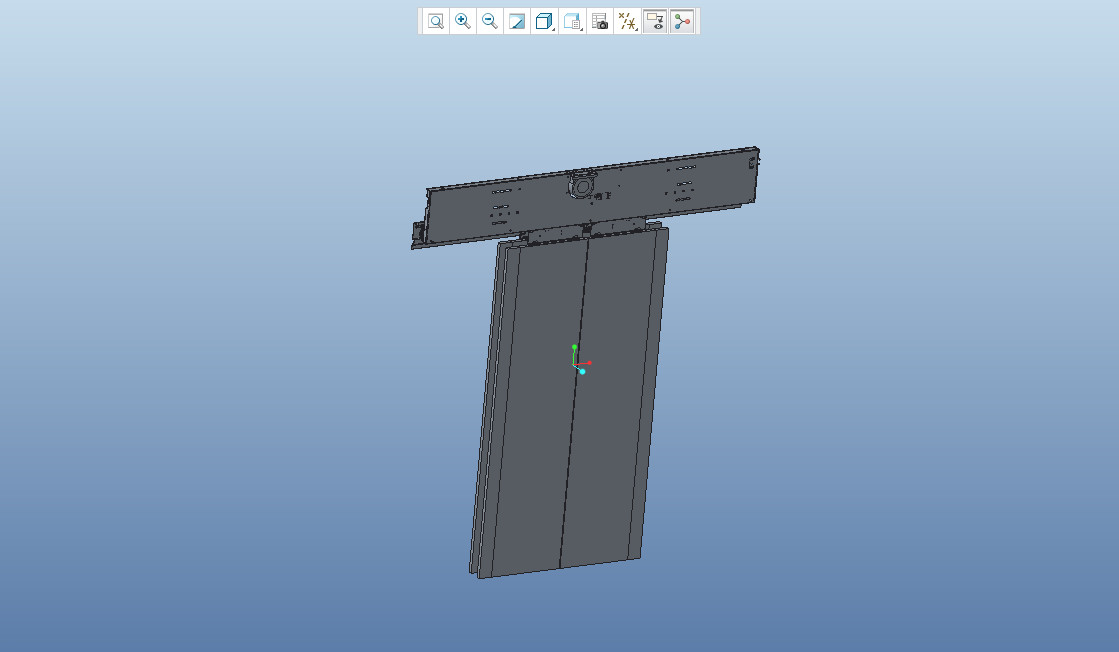The height and width of the screenshot is (652, 1119).
Task: Activate the Zoom Out tool
Action: point(490,21)
